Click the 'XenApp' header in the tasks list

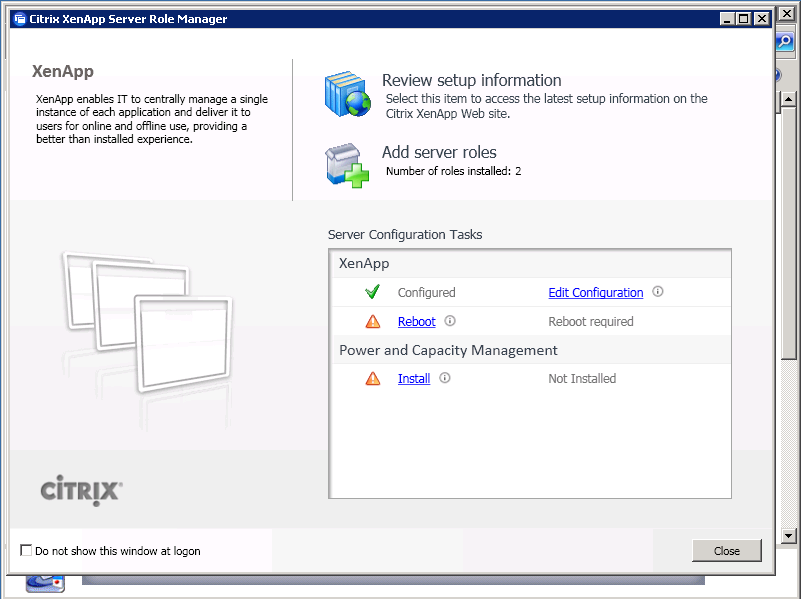point(364,263)
